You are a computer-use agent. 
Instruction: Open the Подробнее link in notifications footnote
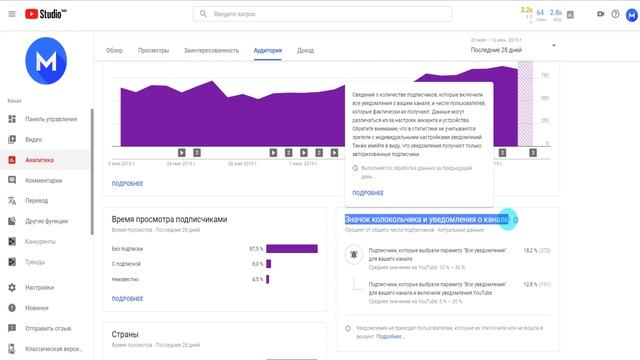pos(390,337)
